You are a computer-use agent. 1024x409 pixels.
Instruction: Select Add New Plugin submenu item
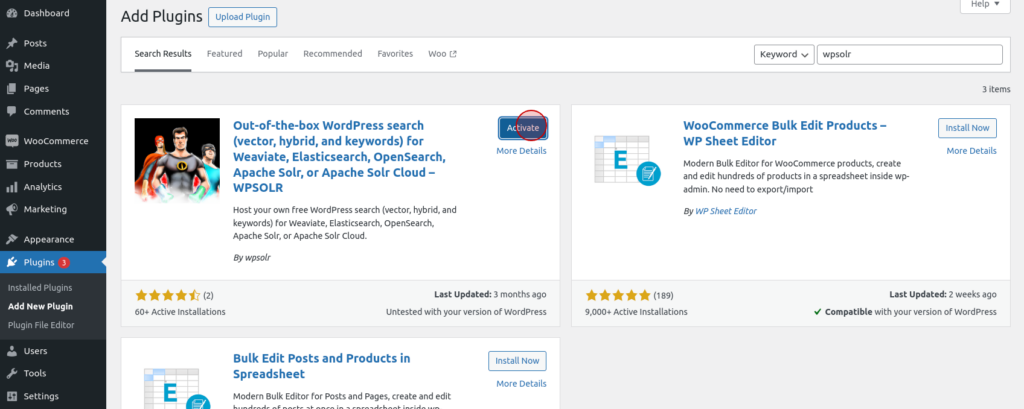click(40, 306)
